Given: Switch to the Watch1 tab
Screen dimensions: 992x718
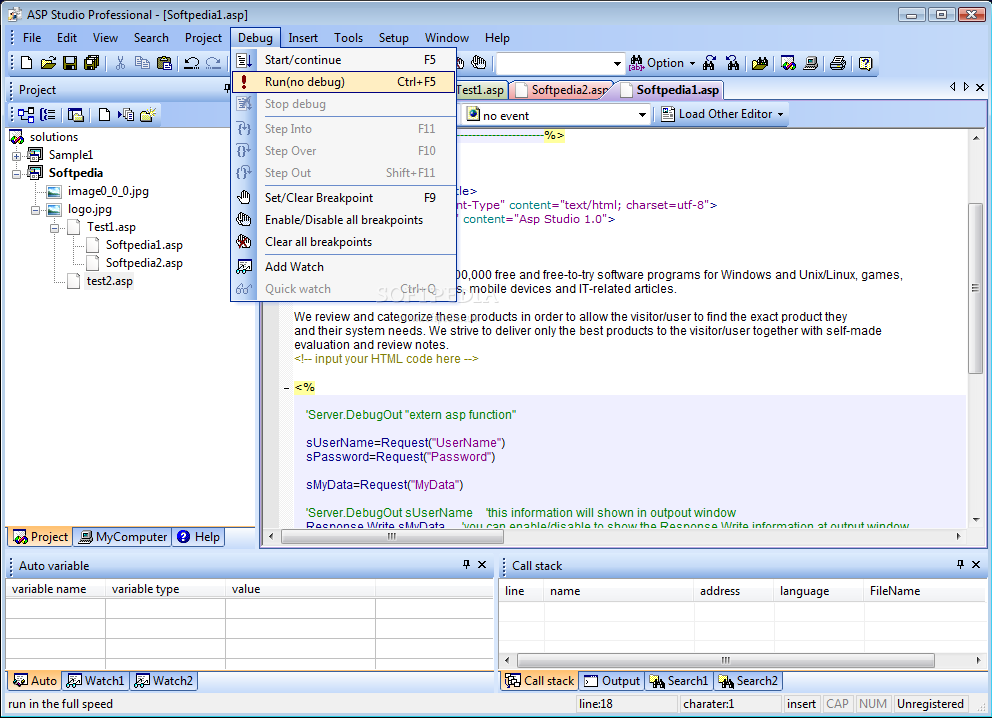Looking at the screenshot, I should 96,681.
